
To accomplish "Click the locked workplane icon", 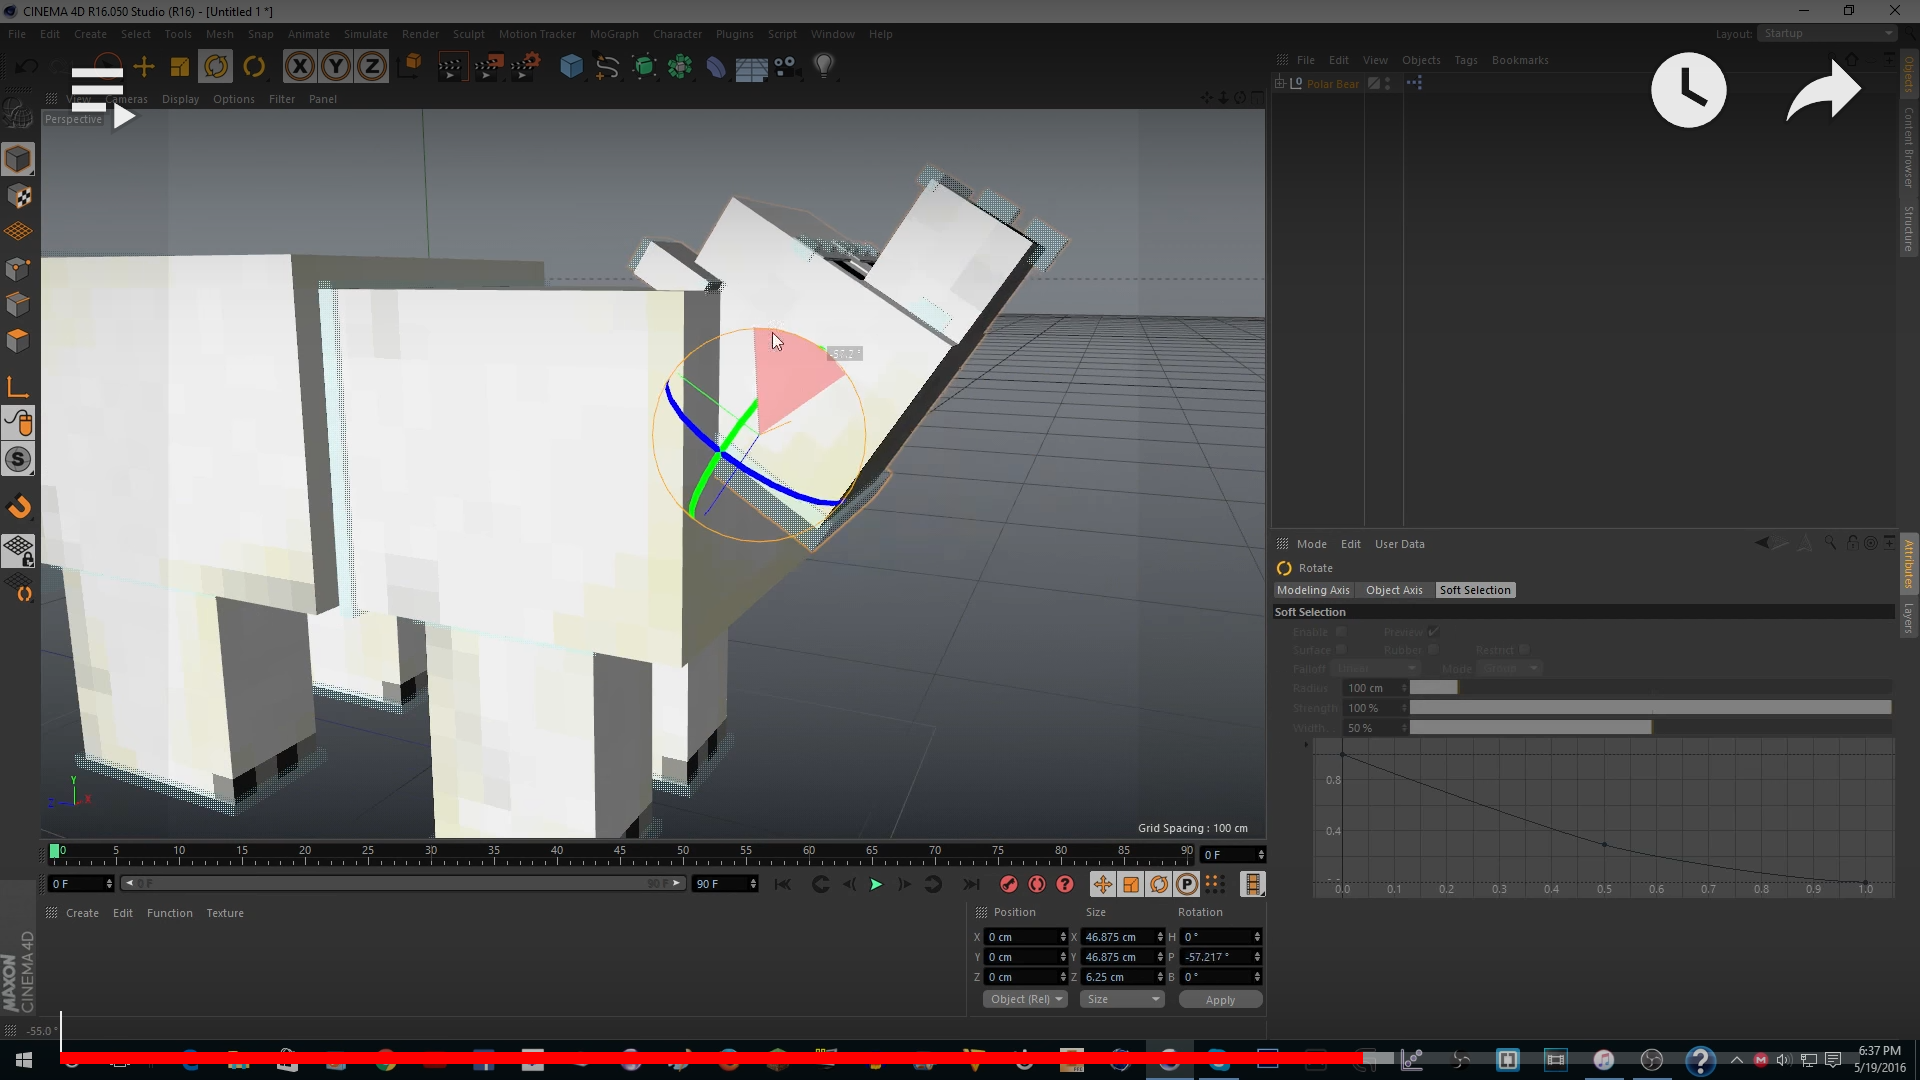I will 18,550.
